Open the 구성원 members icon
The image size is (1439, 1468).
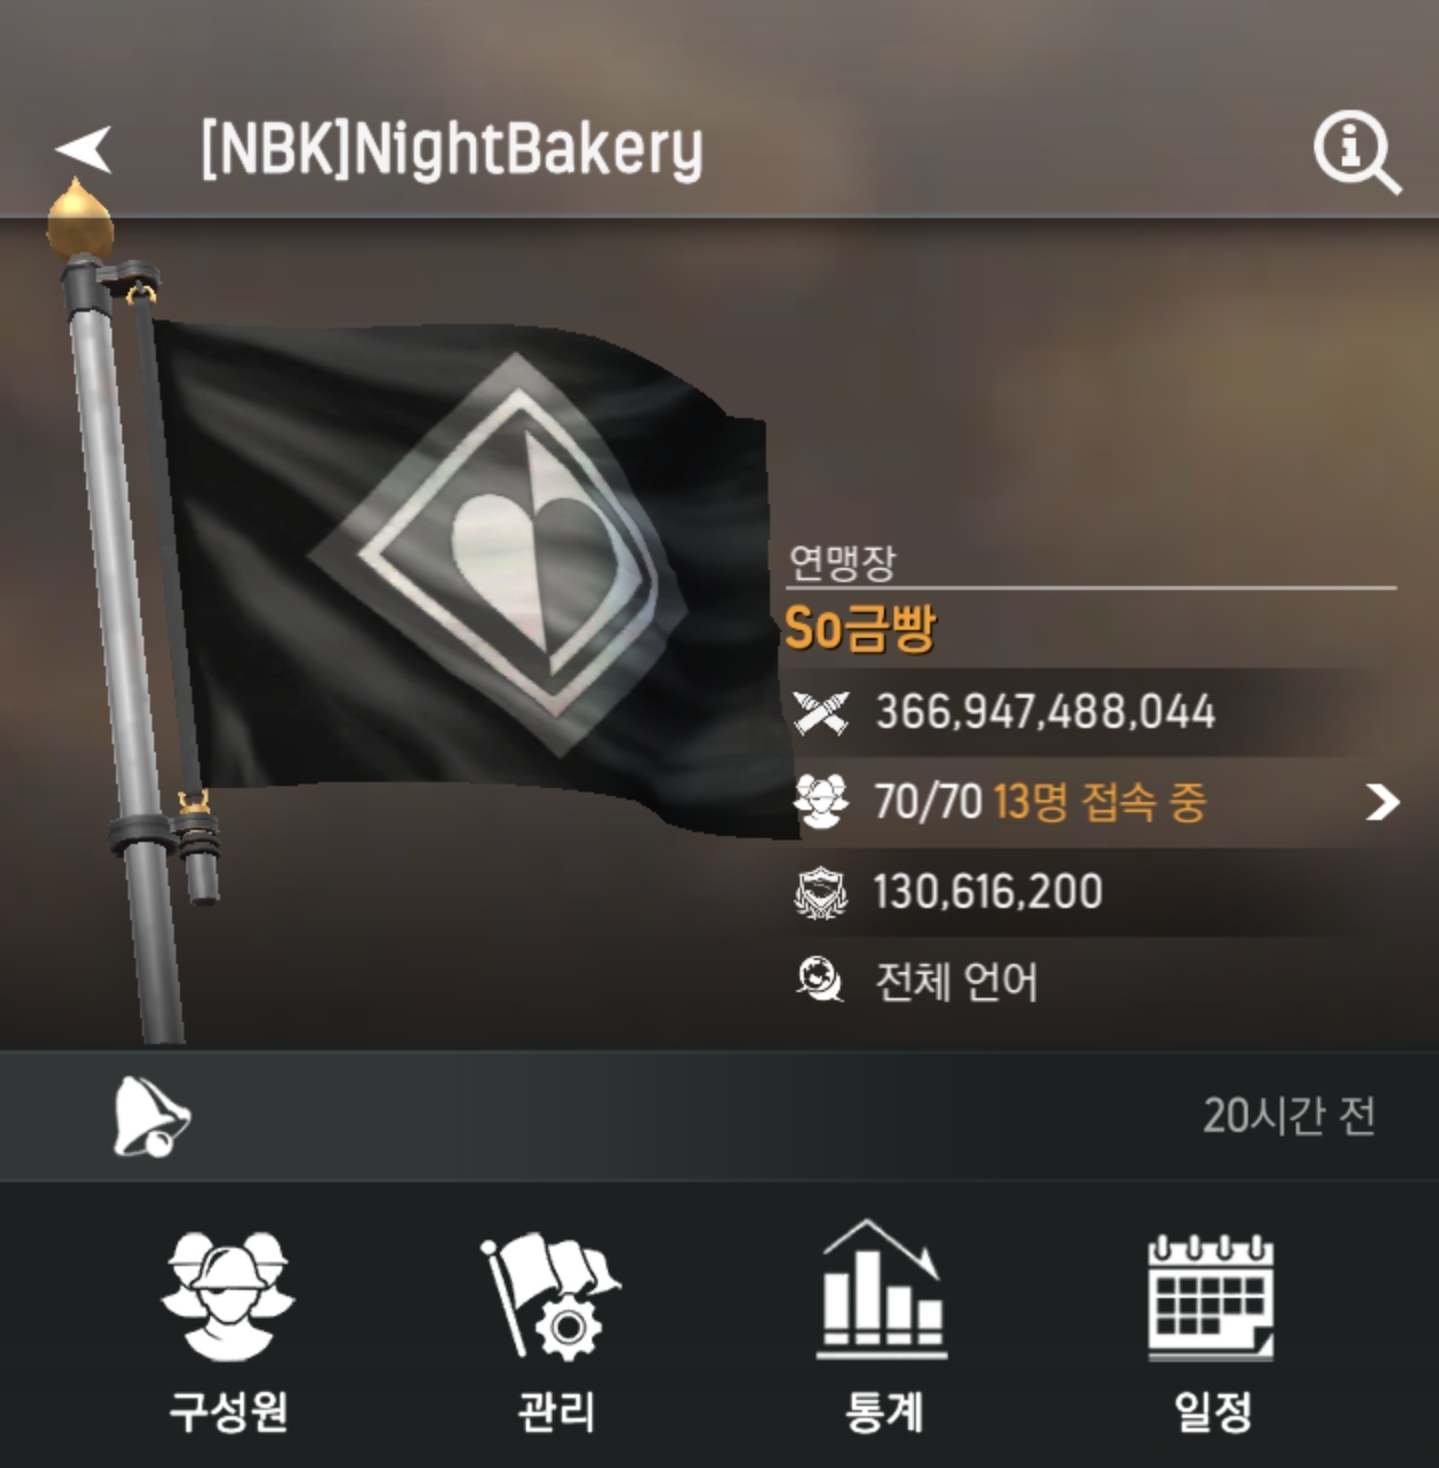(x=228, y=1296)
